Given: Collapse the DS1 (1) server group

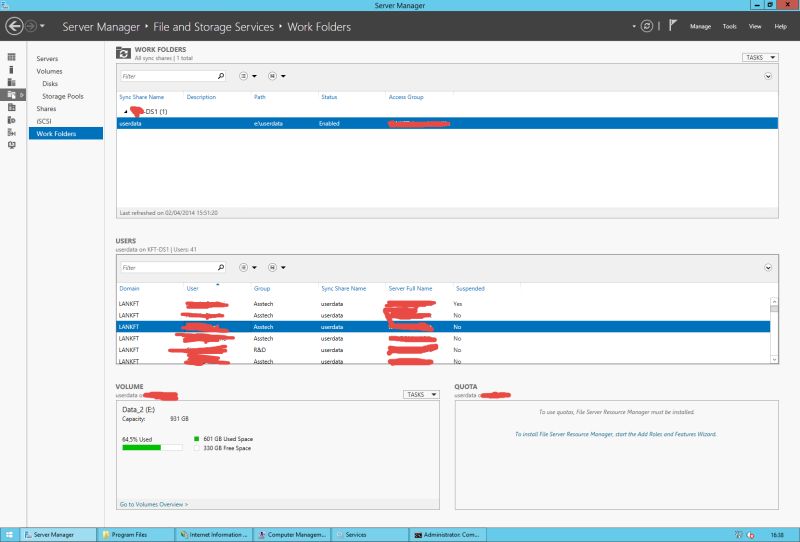Looking at the screenshot, I should (126, 111).
